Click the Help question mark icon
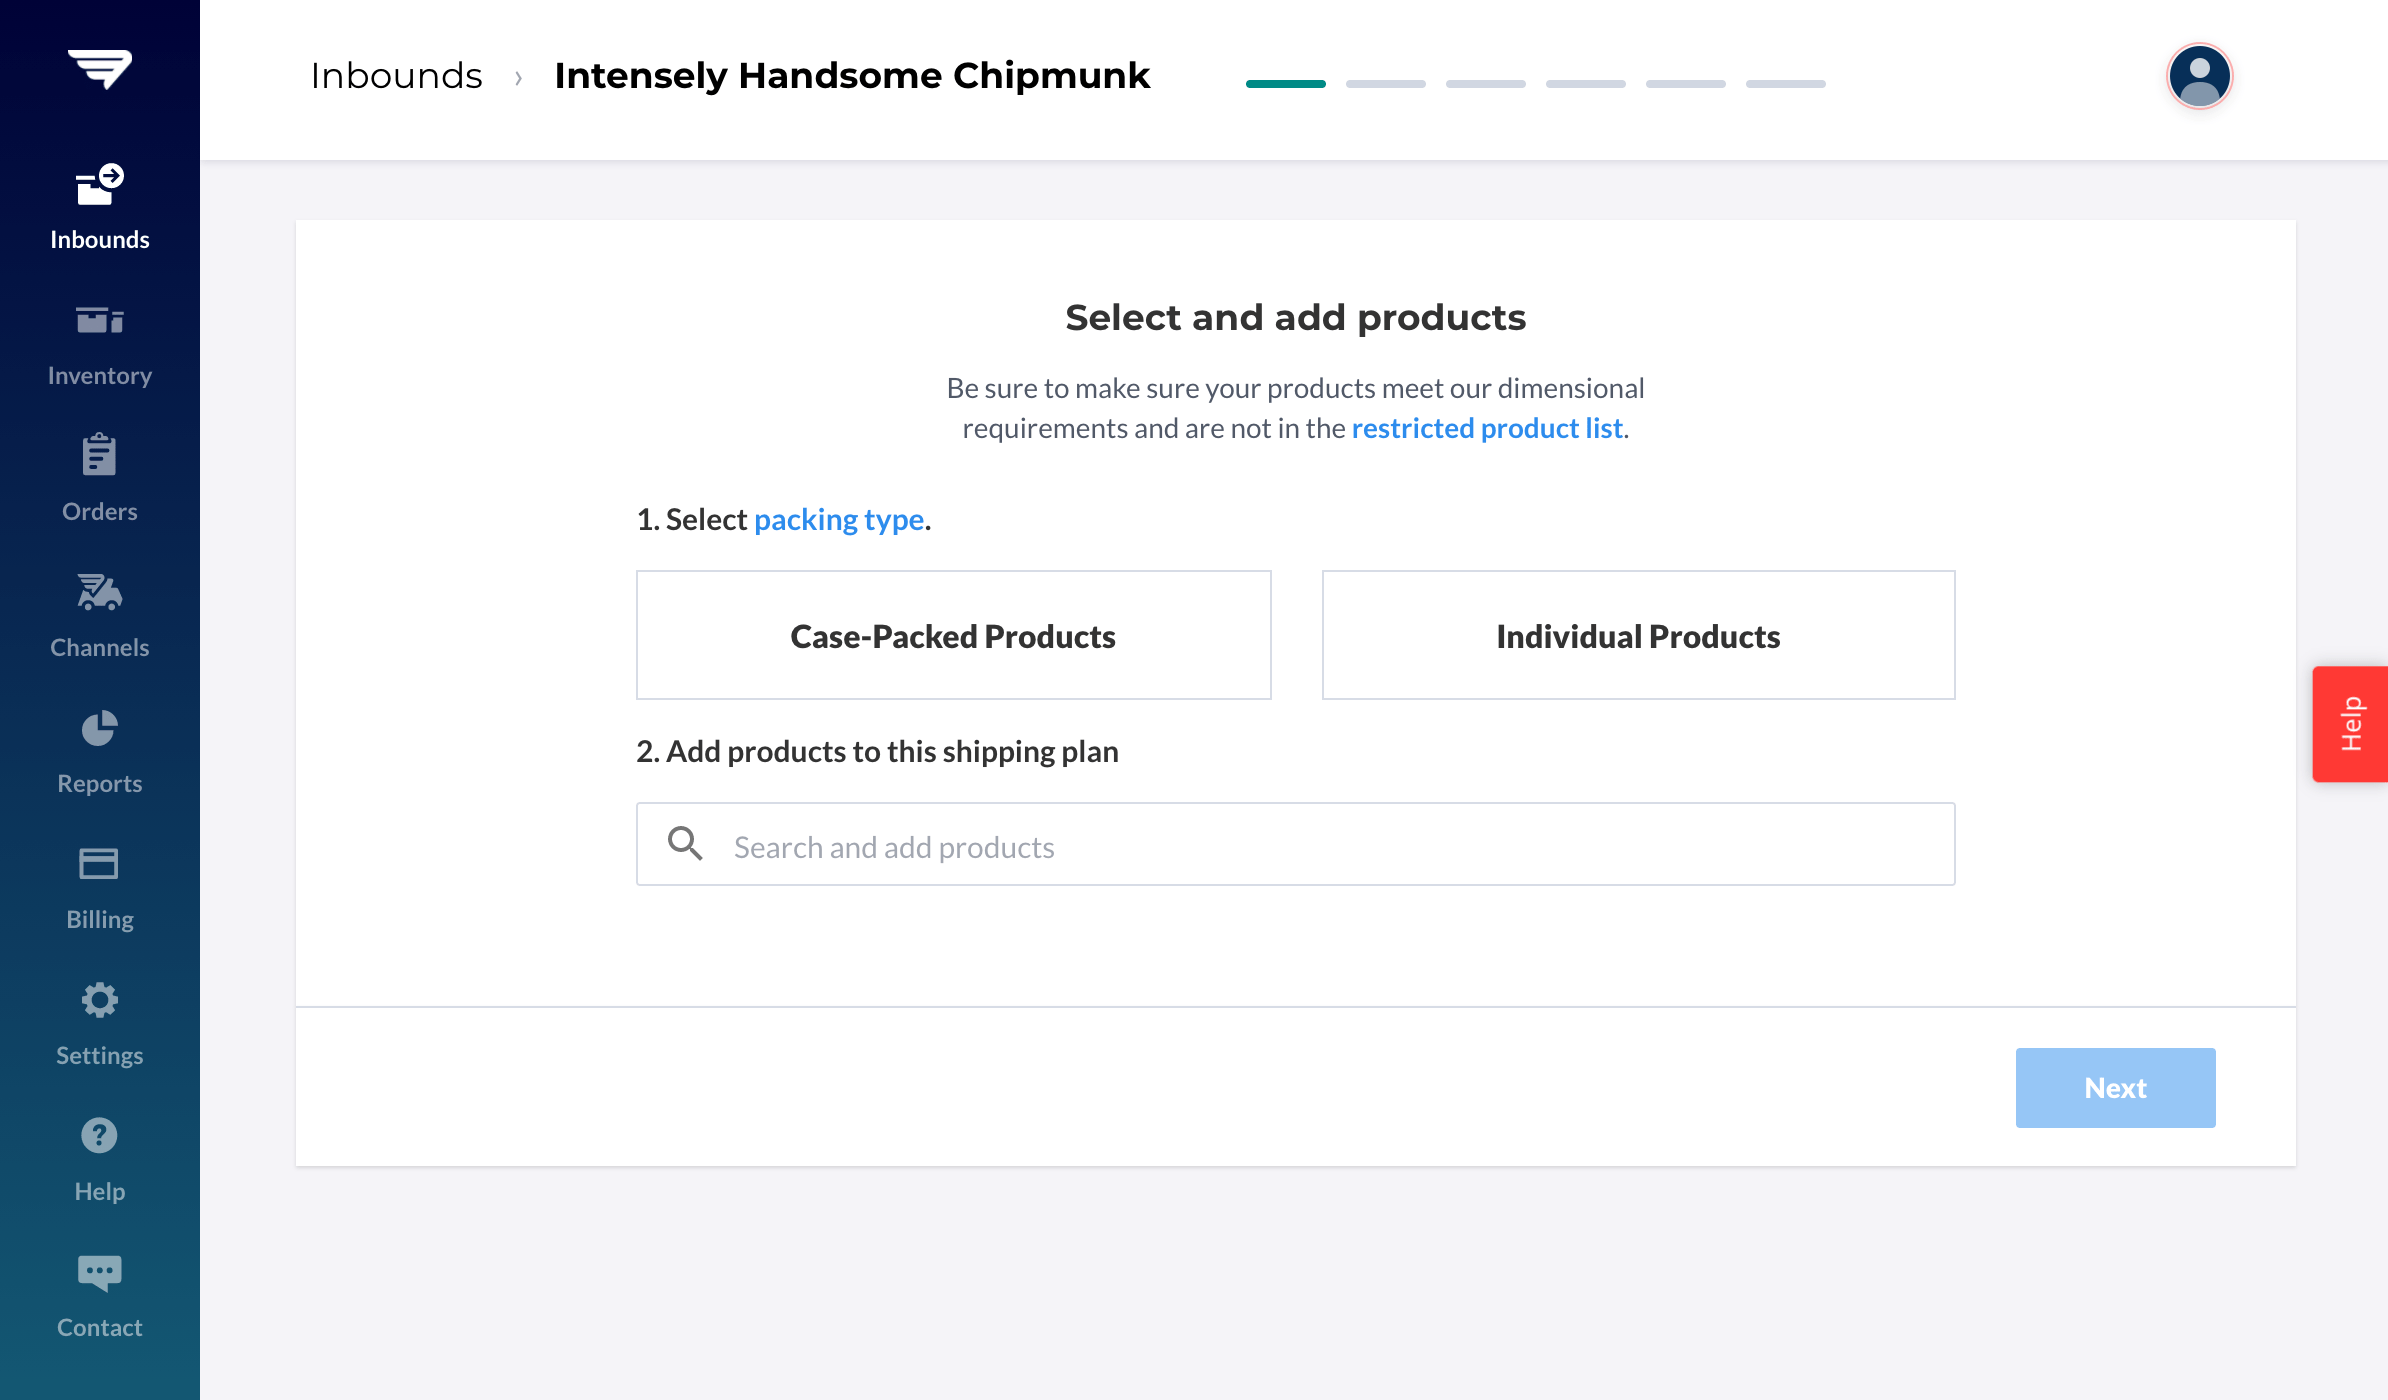 pos(99,1135)
